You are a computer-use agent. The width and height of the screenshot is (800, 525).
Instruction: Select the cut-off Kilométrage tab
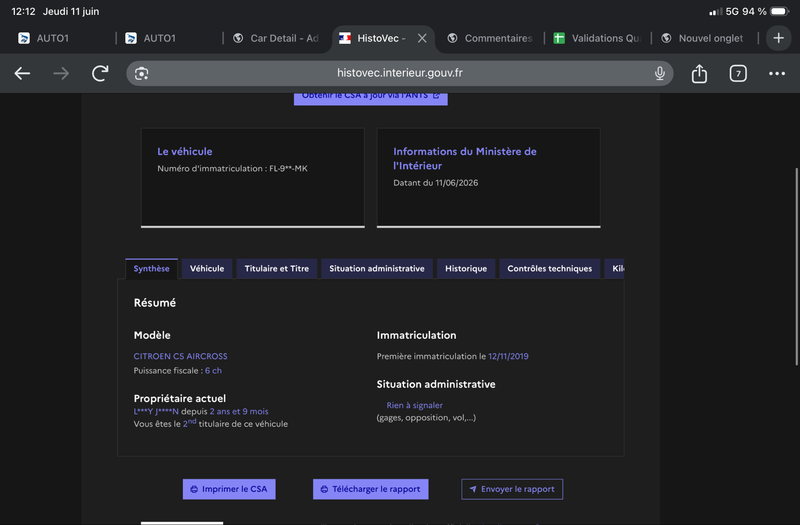[x=615, y=268]
